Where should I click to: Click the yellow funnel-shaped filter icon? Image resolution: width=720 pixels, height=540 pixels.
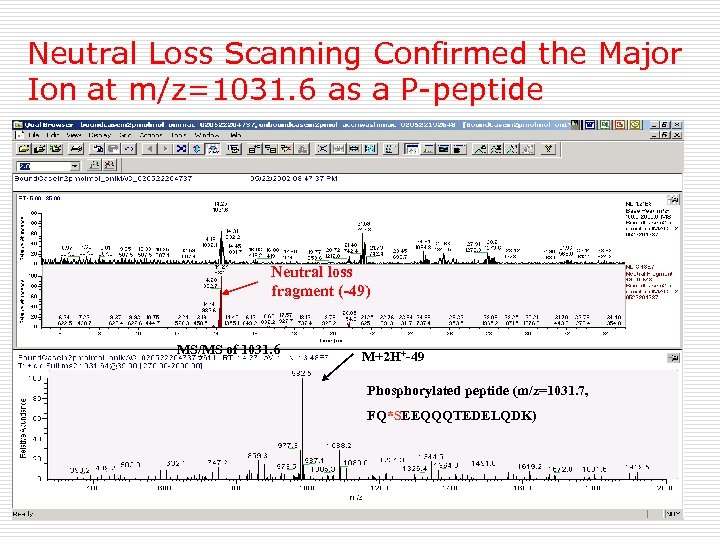click(548, 149)
